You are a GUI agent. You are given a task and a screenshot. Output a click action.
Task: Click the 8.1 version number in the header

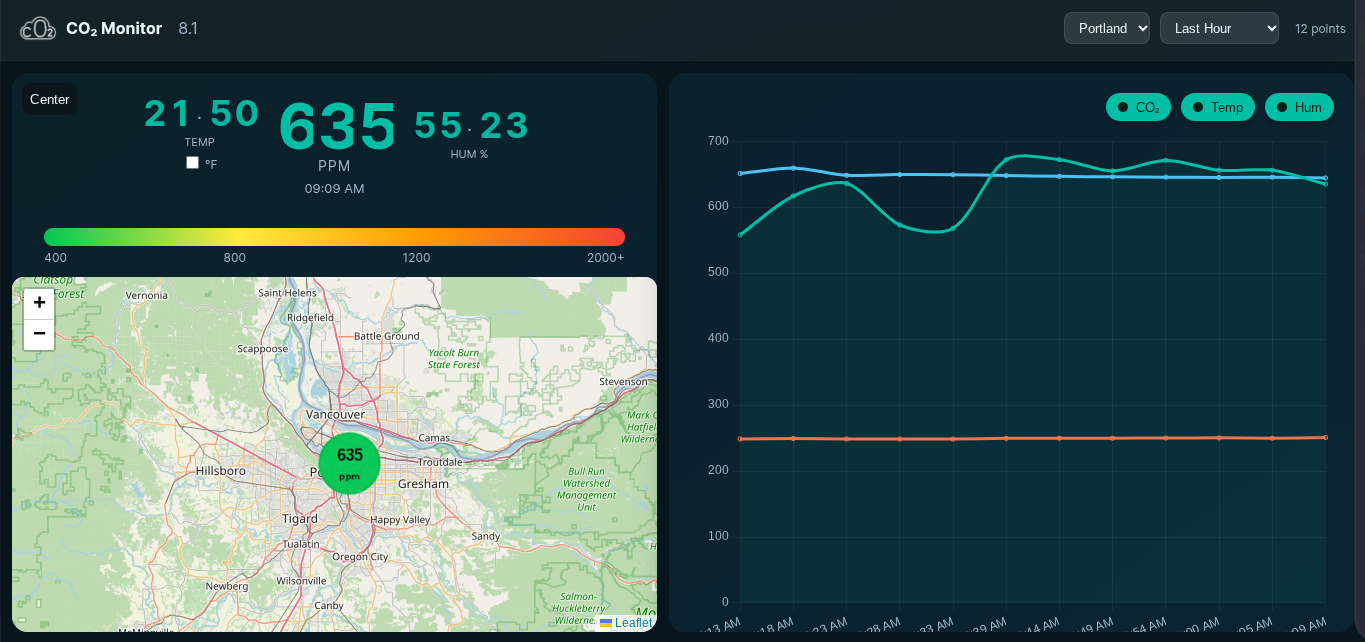pyautogui.click(x=187, y=29)
